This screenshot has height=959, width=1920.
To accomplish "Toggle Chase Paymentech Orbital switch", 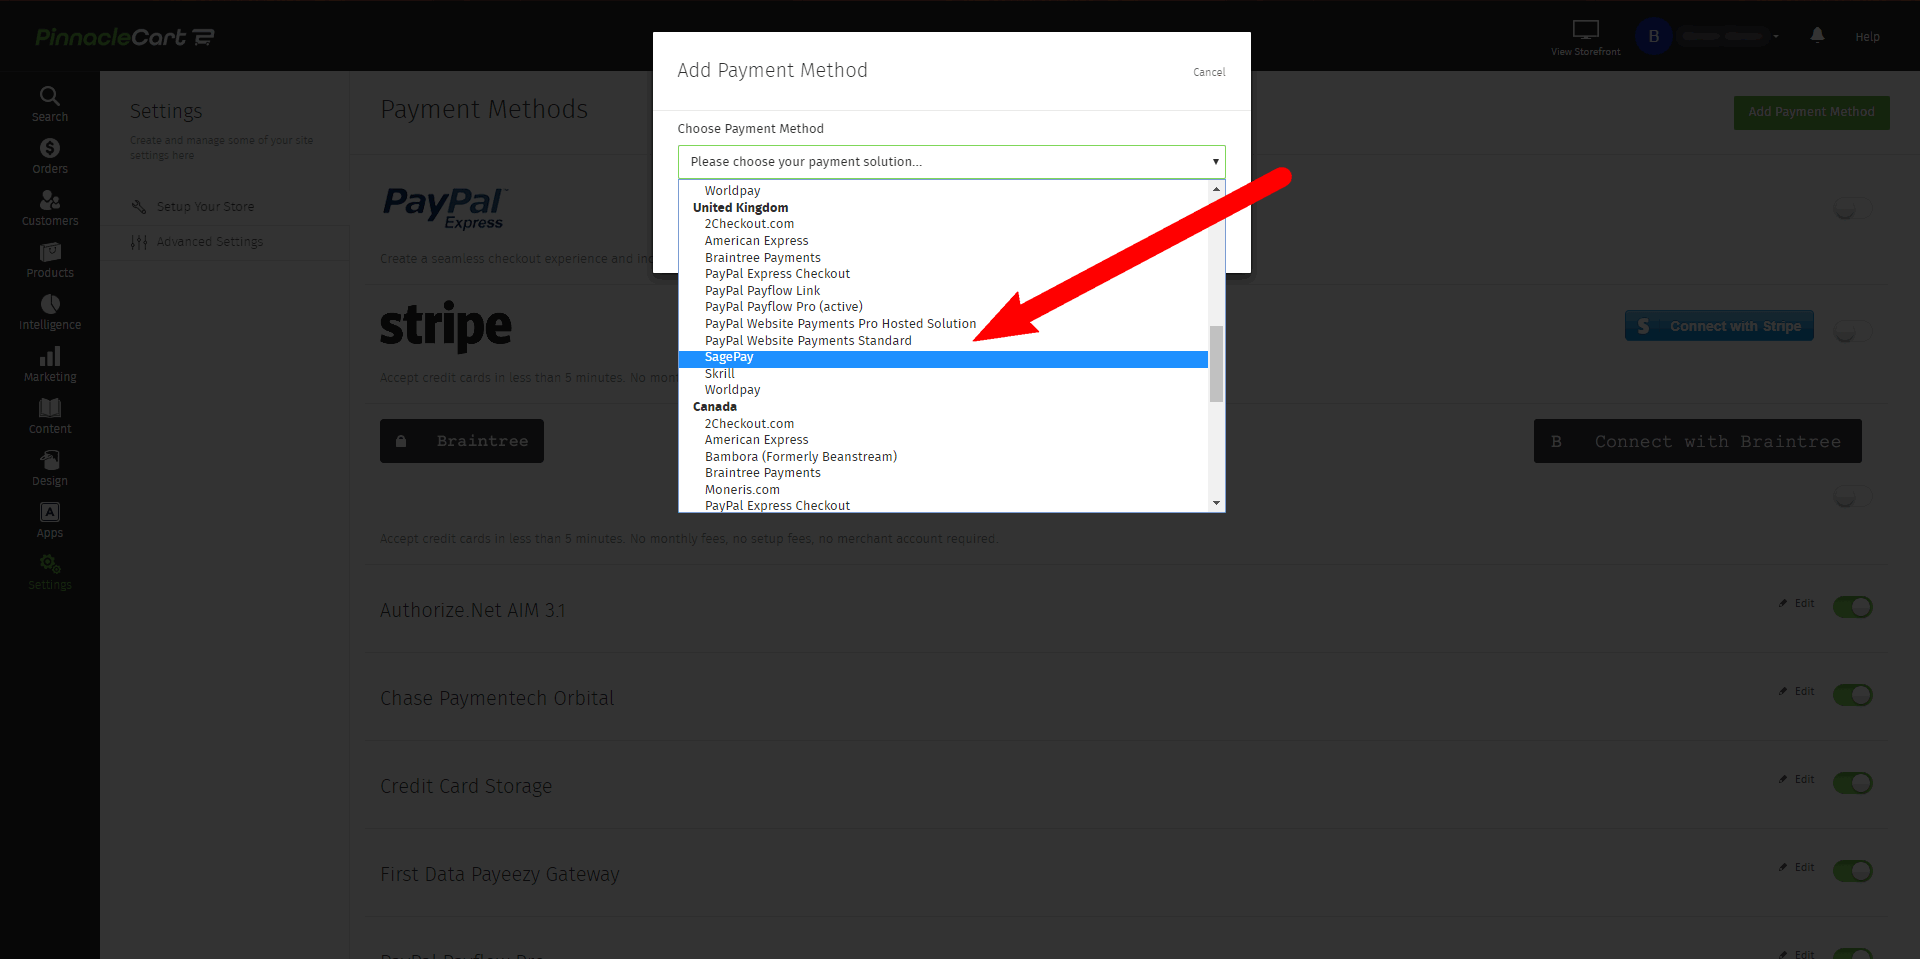I will (1853, 695).
